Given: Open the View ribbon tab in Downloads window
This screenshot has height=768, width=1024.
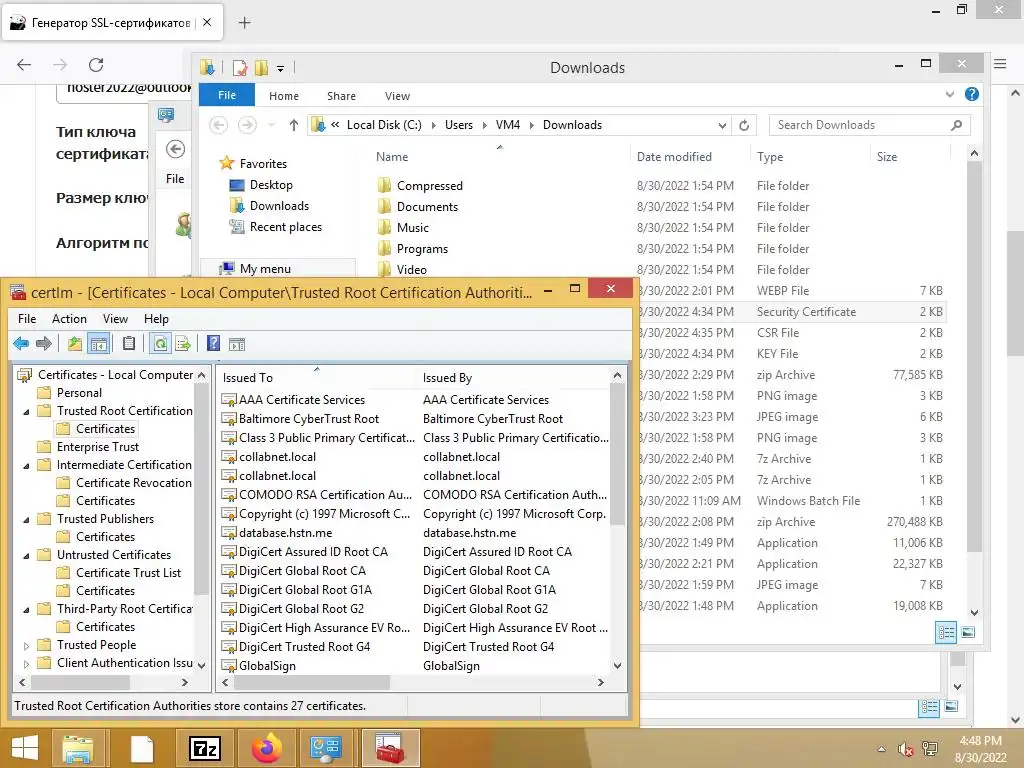Looking at the screenshot, I should point(397,96).
